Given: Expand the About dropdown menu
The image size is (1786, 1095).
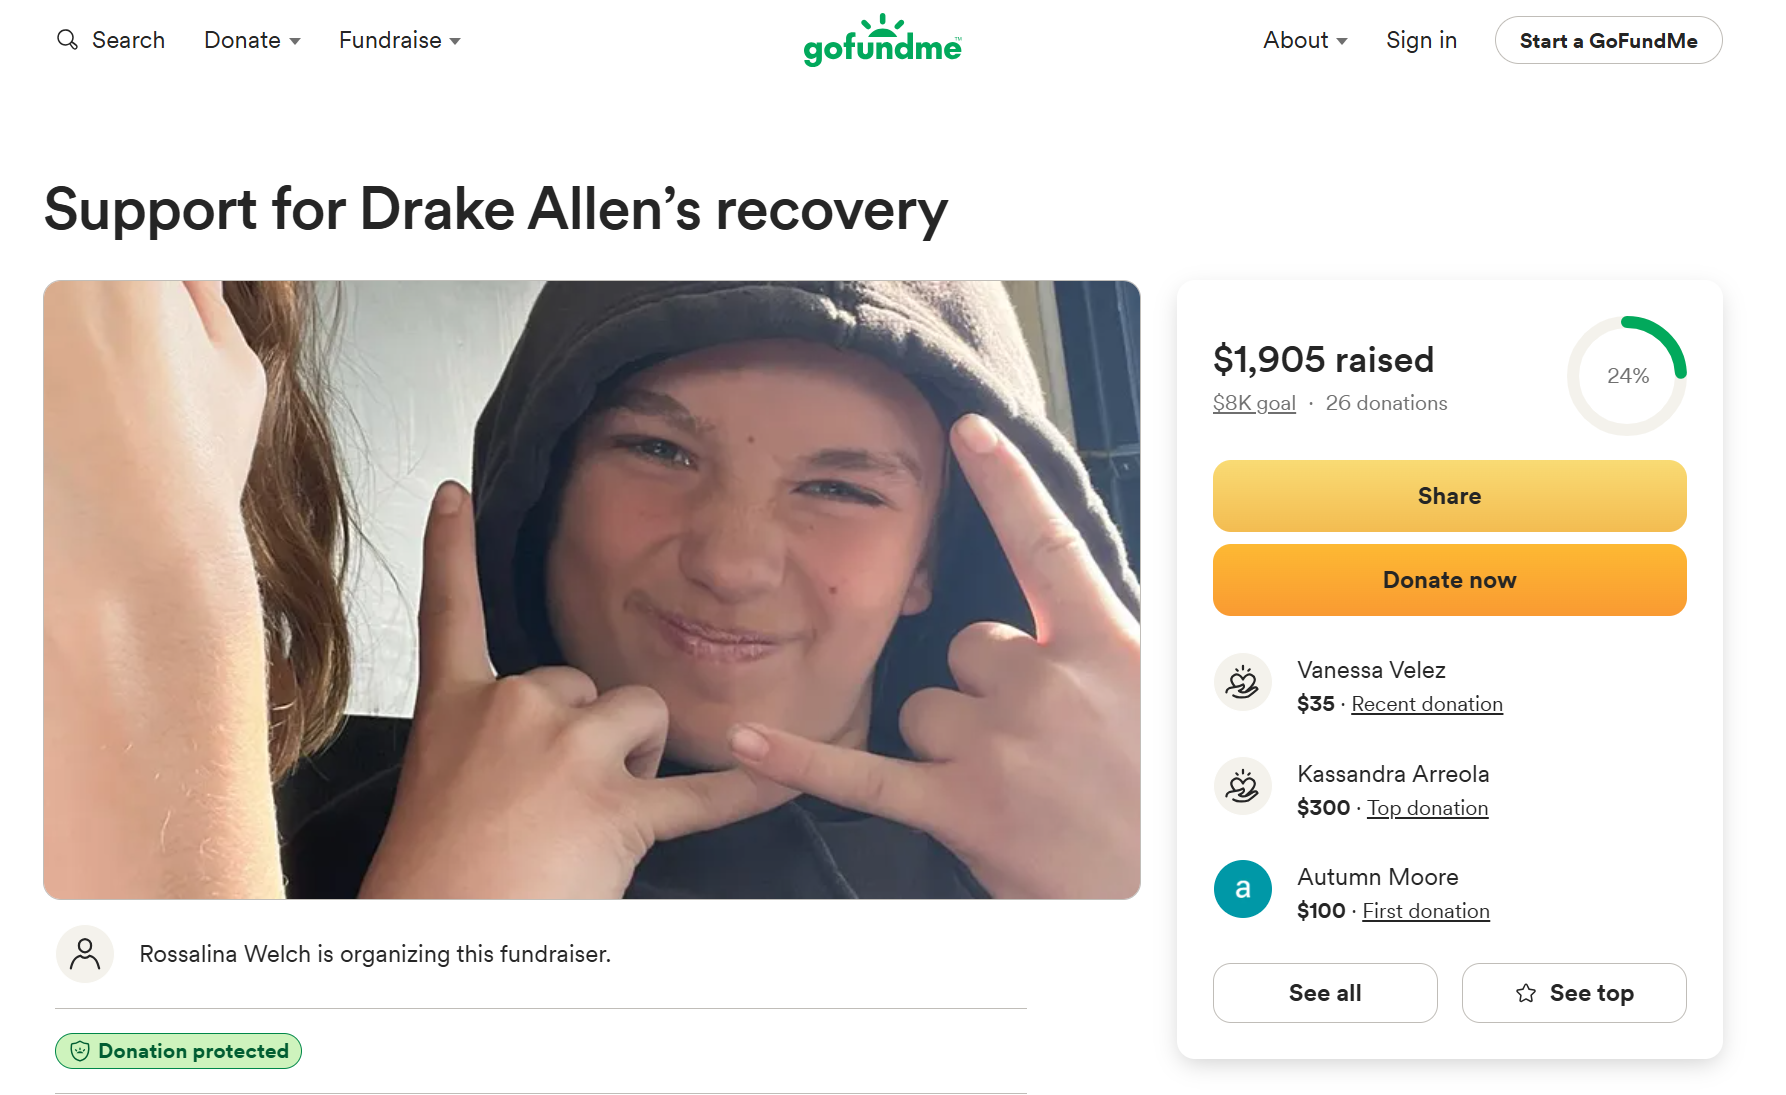Looking at the screenshot, I should pyautogui.click(x=1304, y=40).
